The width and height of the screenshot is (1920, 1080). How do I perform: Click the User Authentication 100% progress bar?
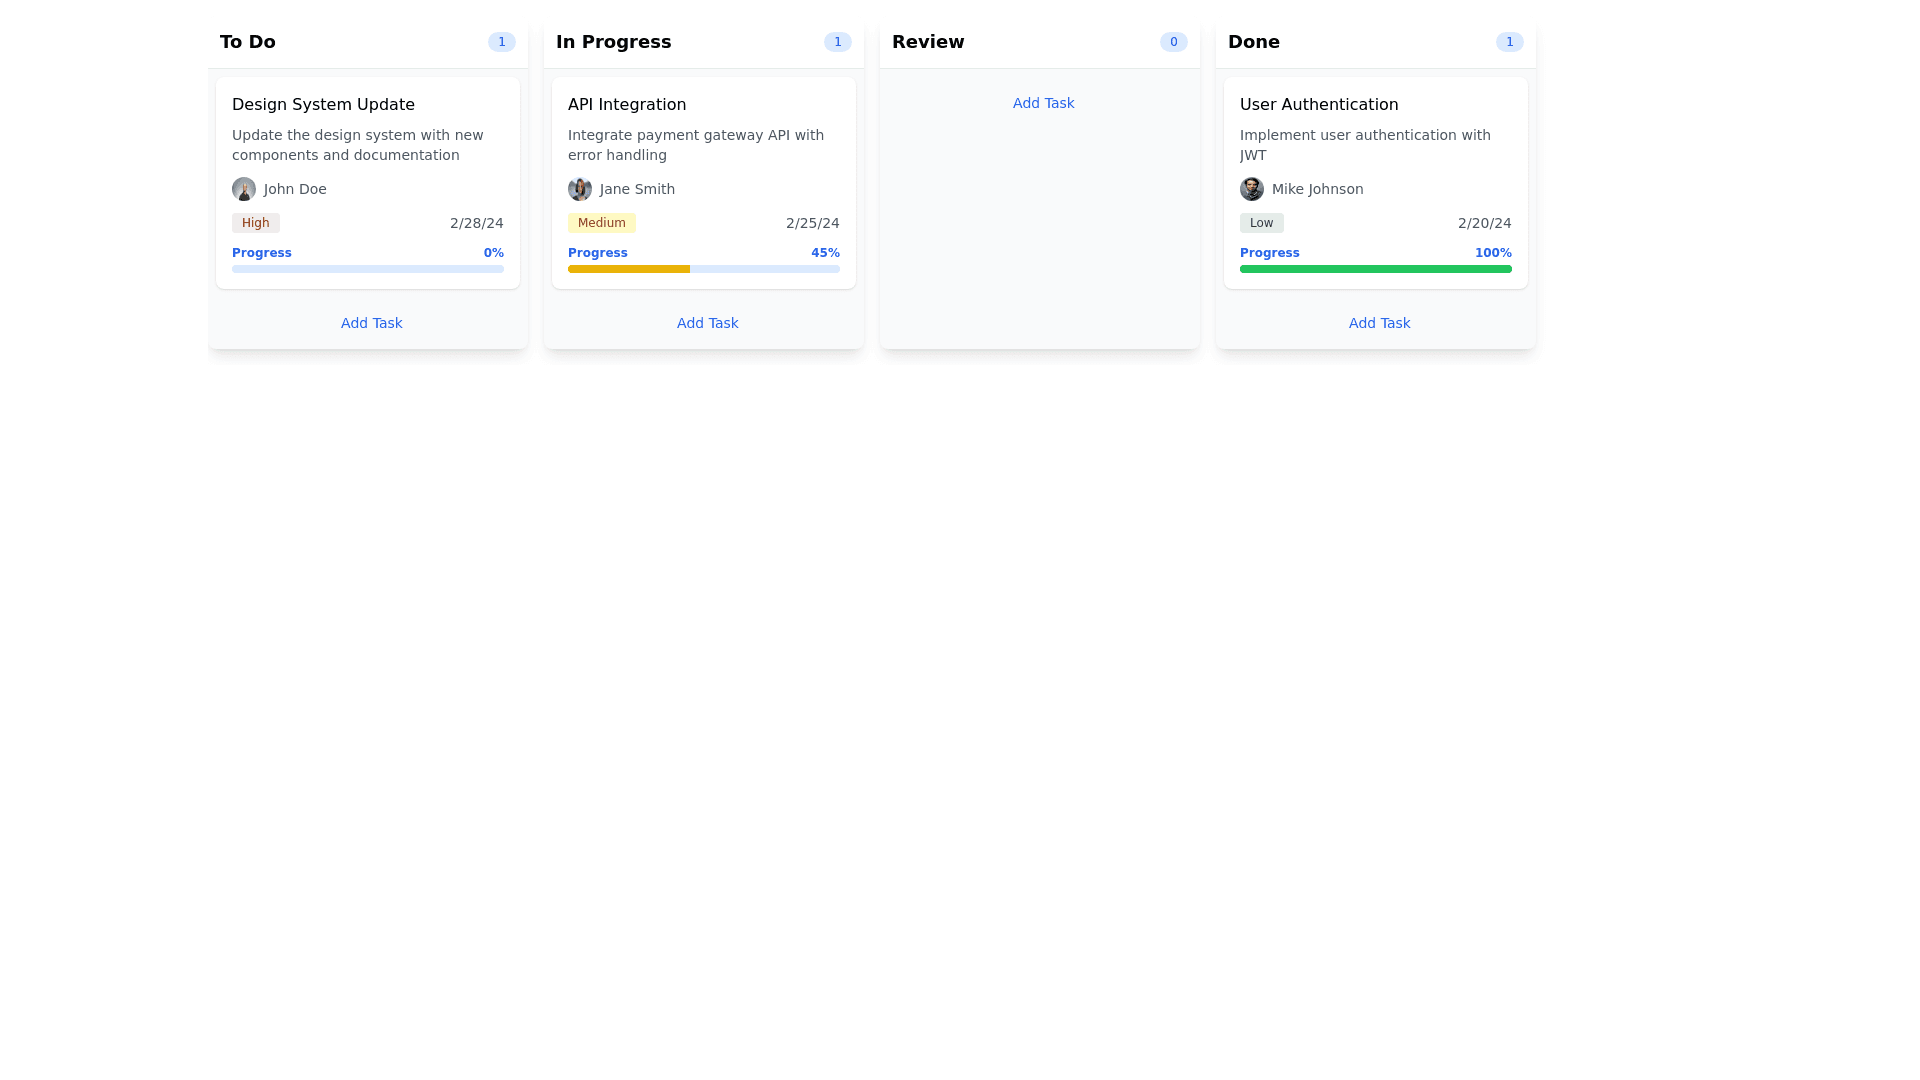[x=1375, y=269]
